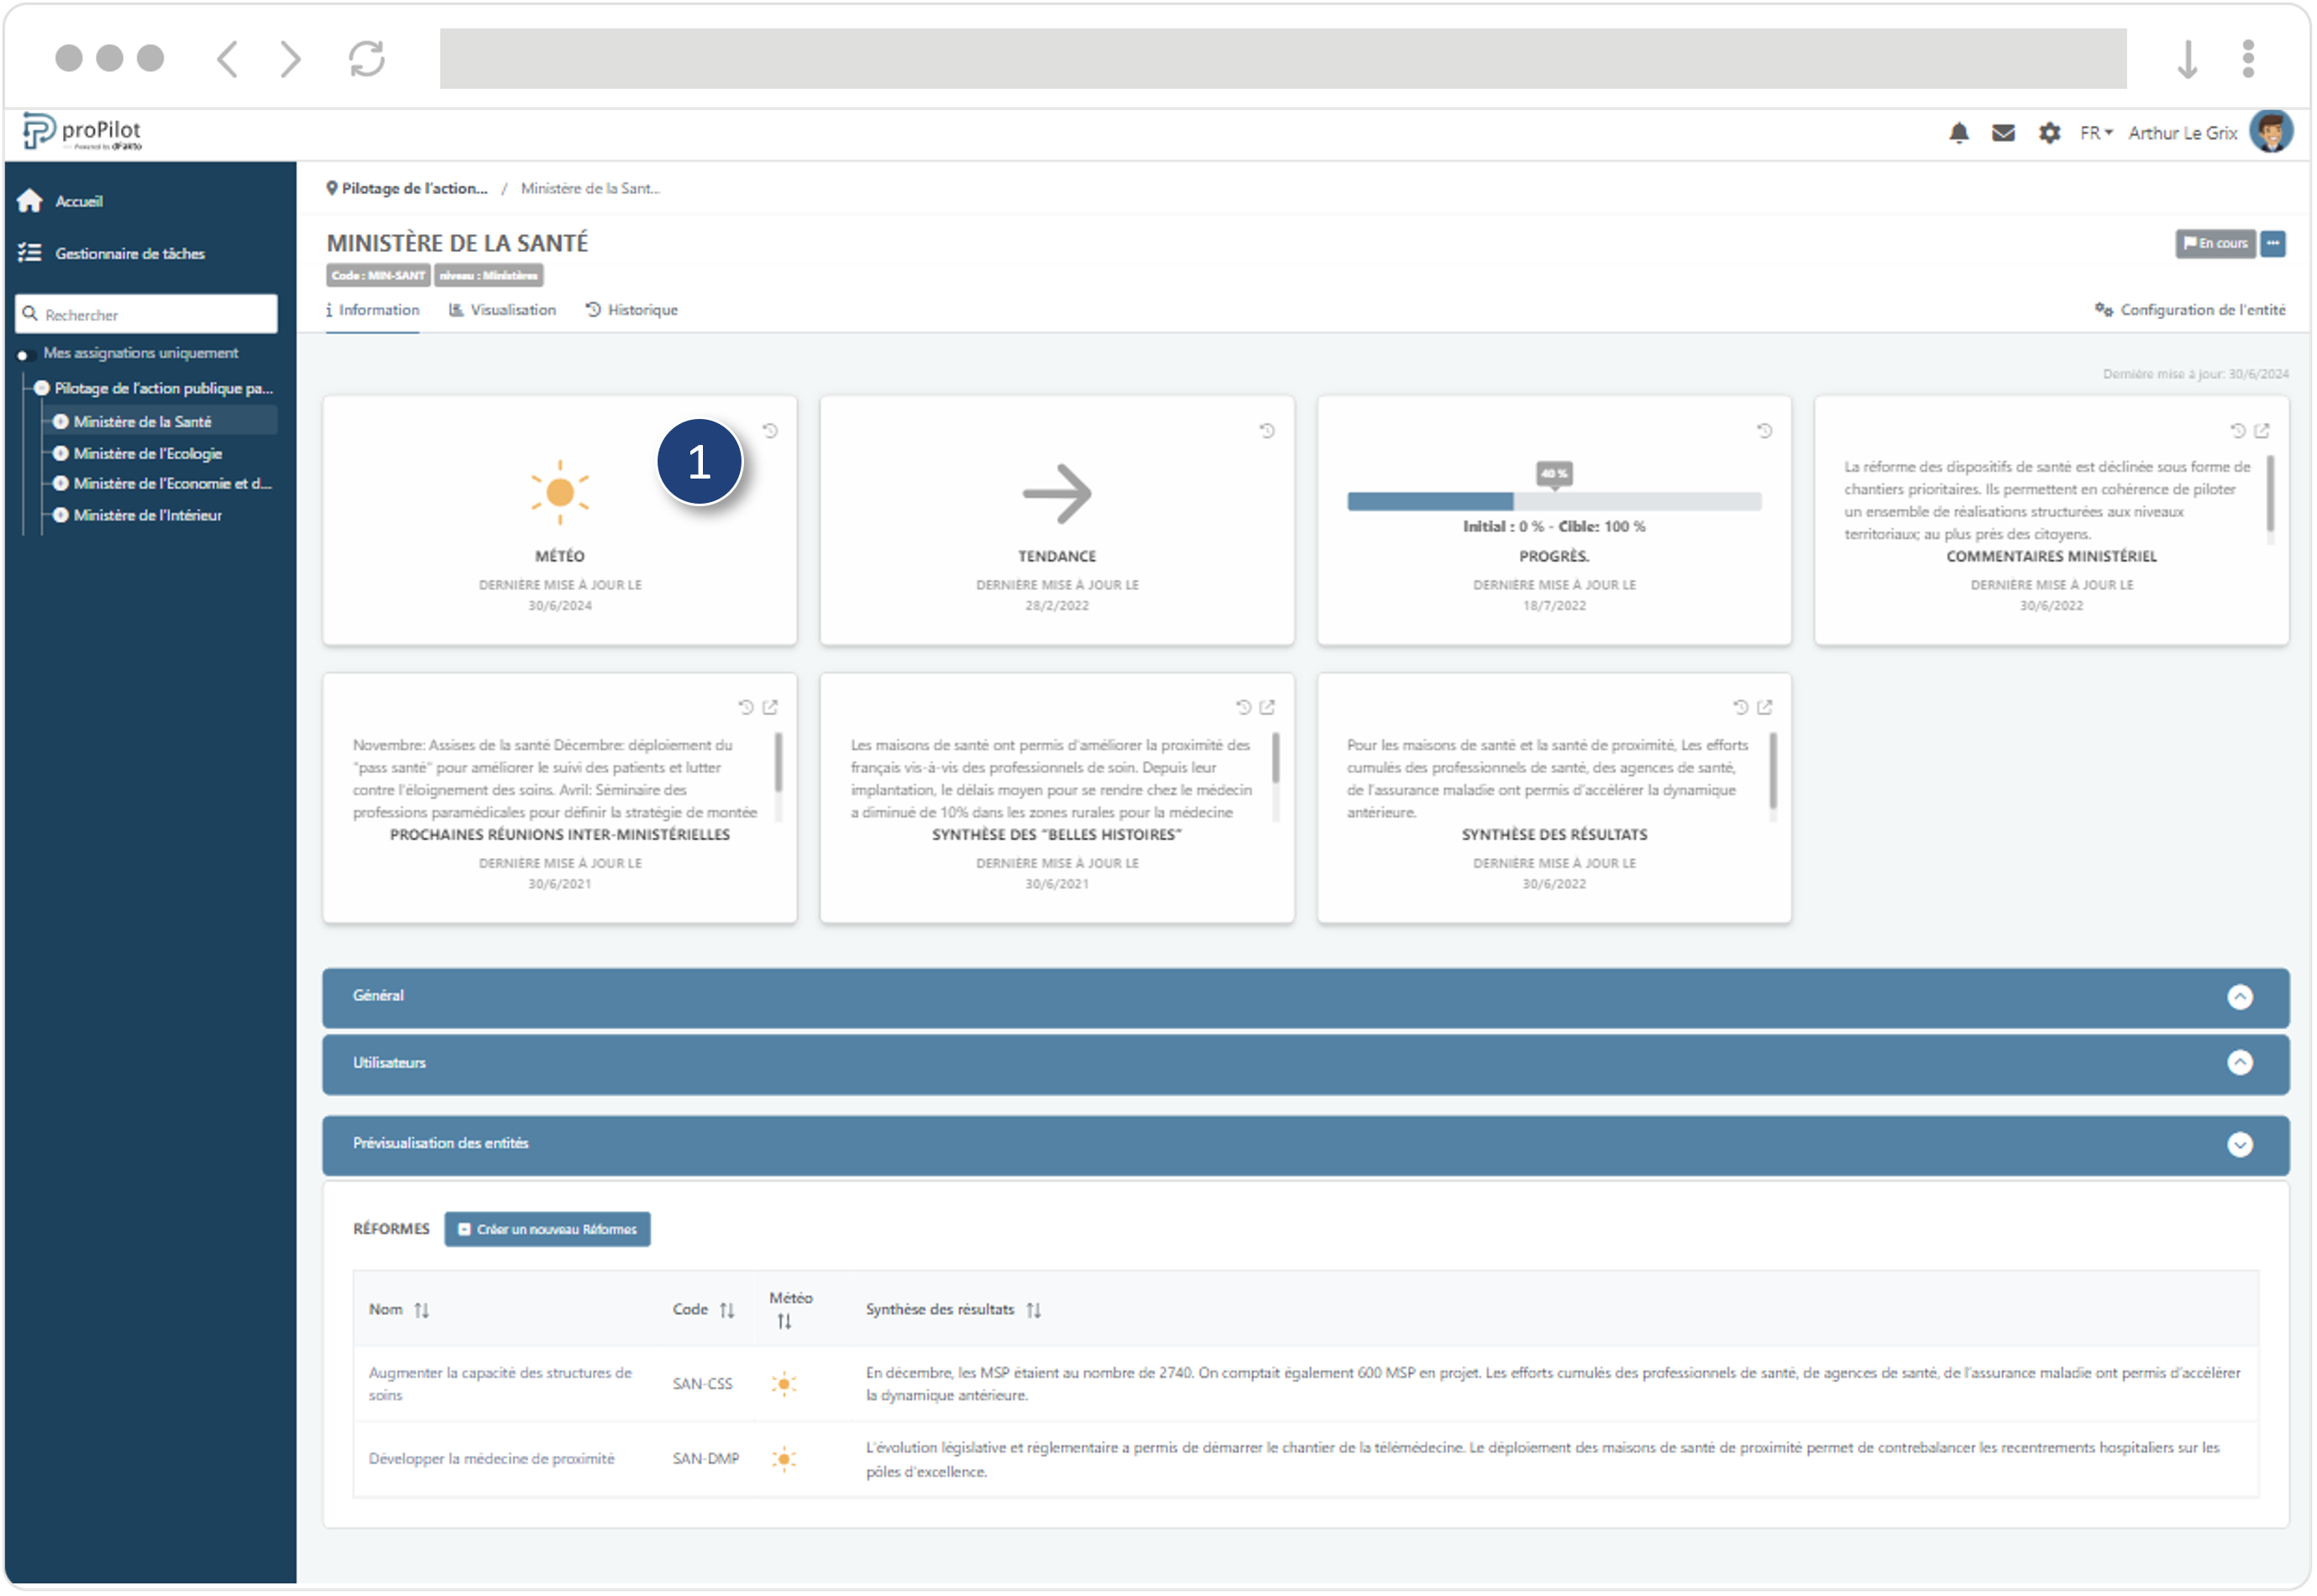Open the settings gear icon

click(x=2049, y=133)
